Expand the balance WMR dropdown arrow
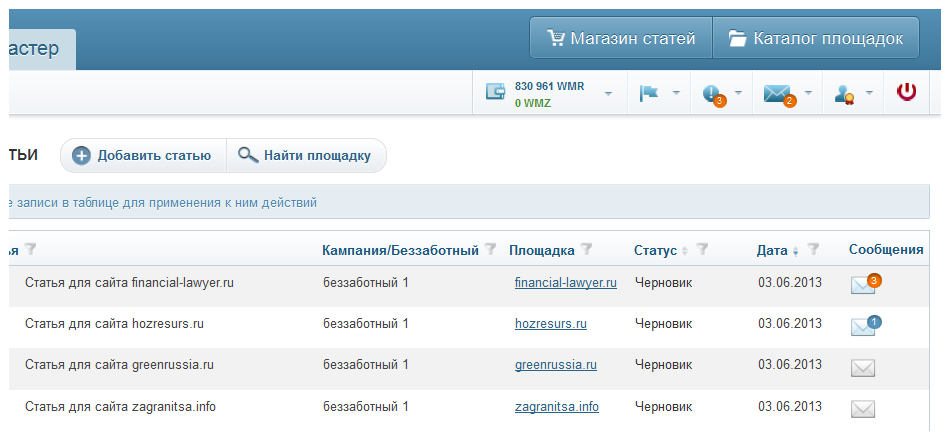The width and height of the screenshot is (950, 440). [x=608, y=94]
